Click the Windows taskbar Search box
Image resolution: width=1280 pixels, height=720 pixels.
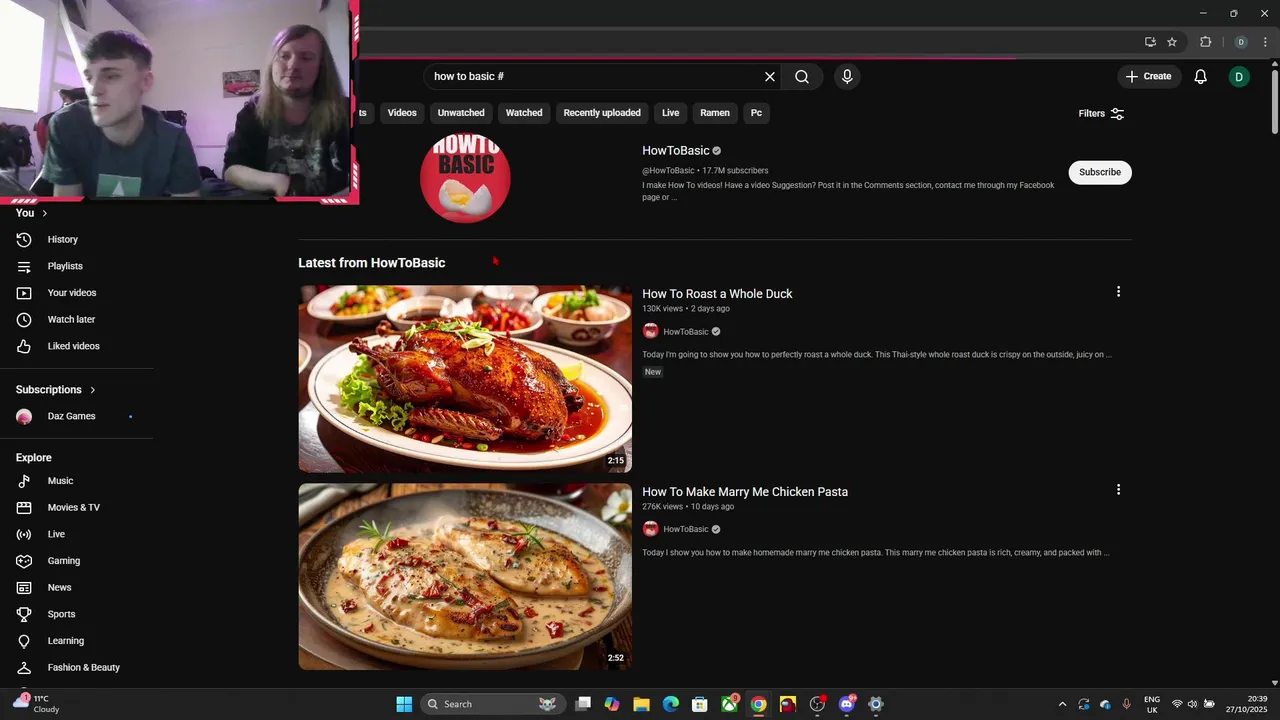(492, 704)
